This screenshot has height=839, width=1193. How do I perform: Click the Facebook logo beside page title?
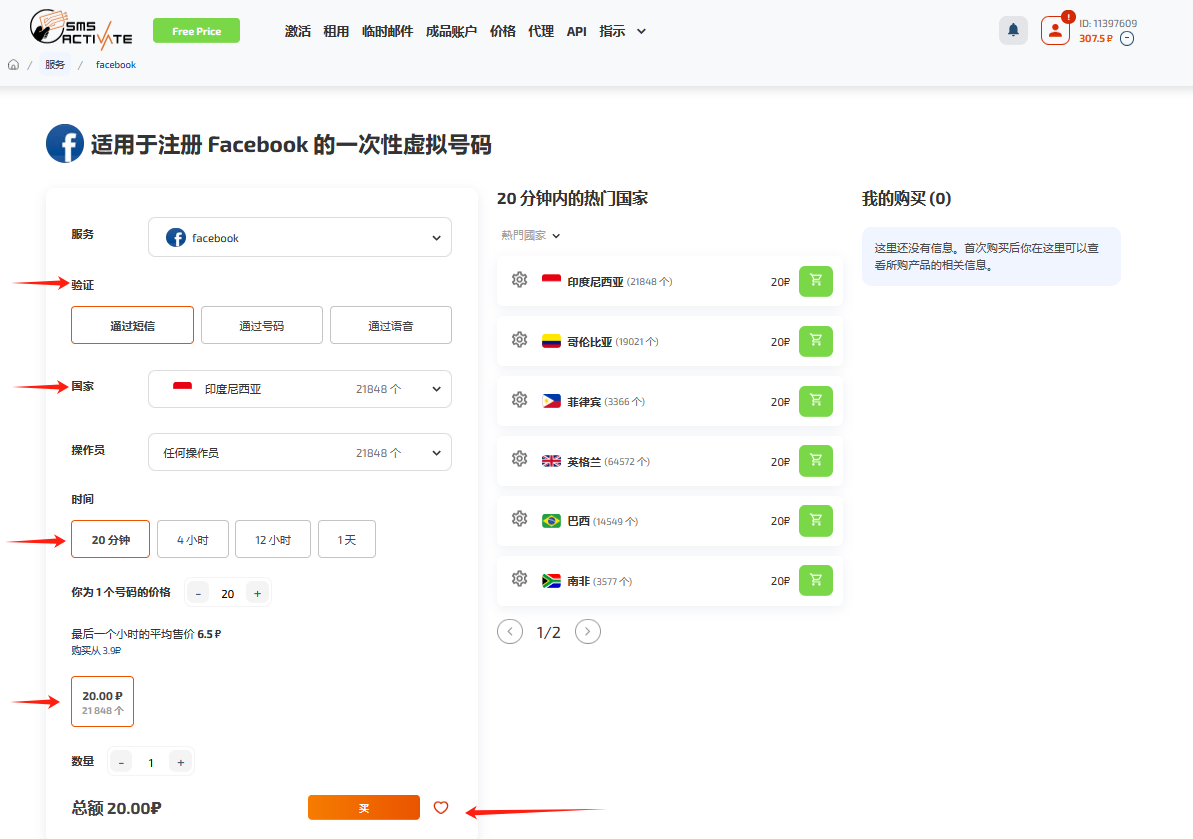tap(65, 144)
